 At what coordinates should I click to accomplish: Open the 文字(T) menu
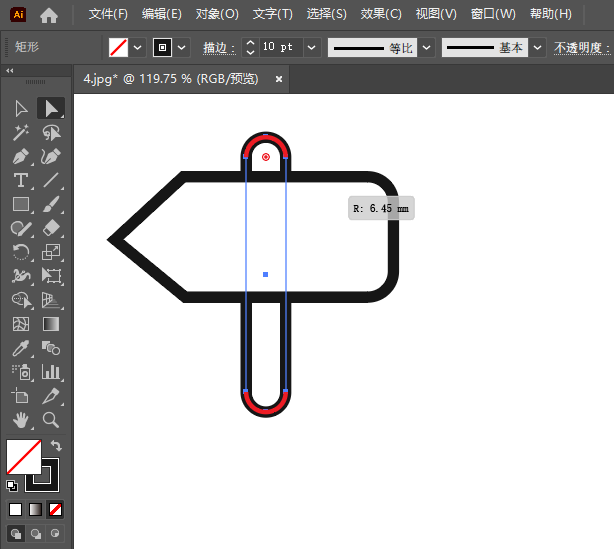coord(273,14)
